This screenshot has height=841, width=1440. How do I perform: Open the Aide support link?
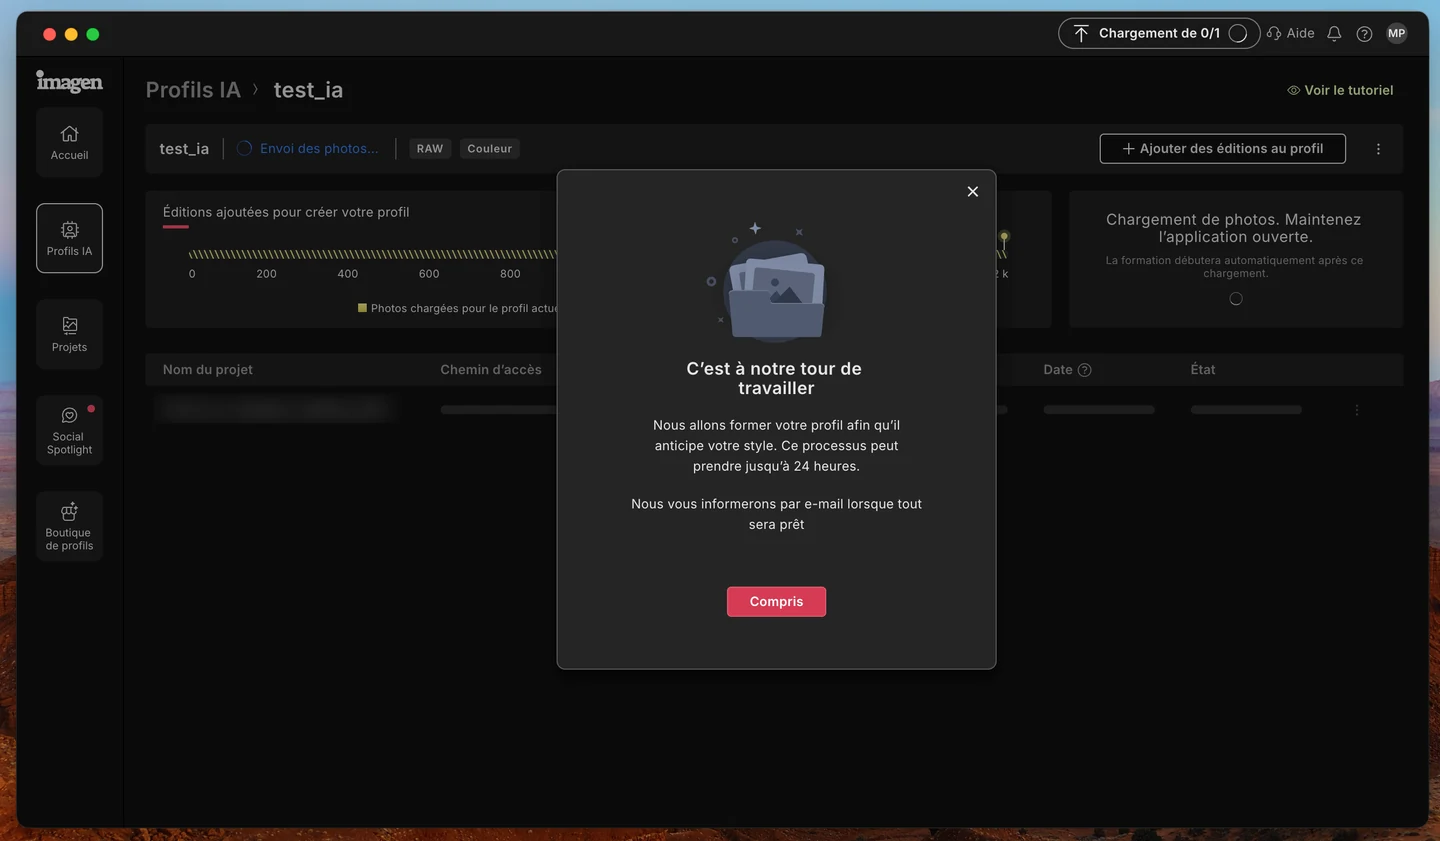coord(1291,34)
